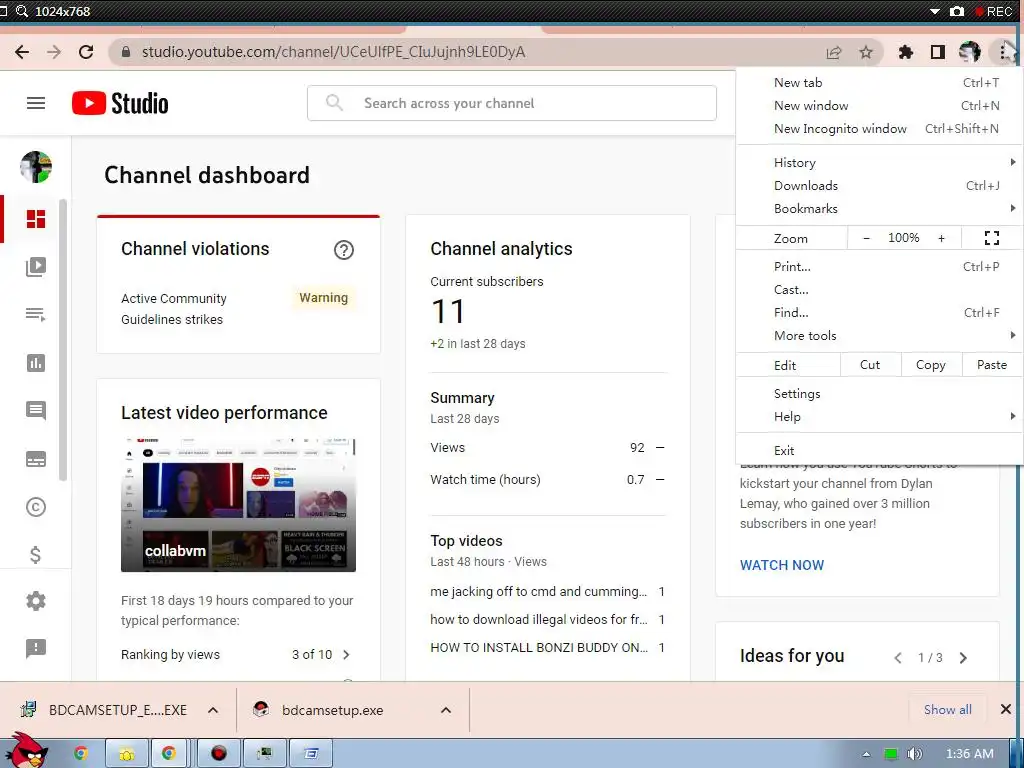This screenshot has width=1024, height=768.
Task: Open the Copyright sidebar icon
Action: [x=36, y=507]
